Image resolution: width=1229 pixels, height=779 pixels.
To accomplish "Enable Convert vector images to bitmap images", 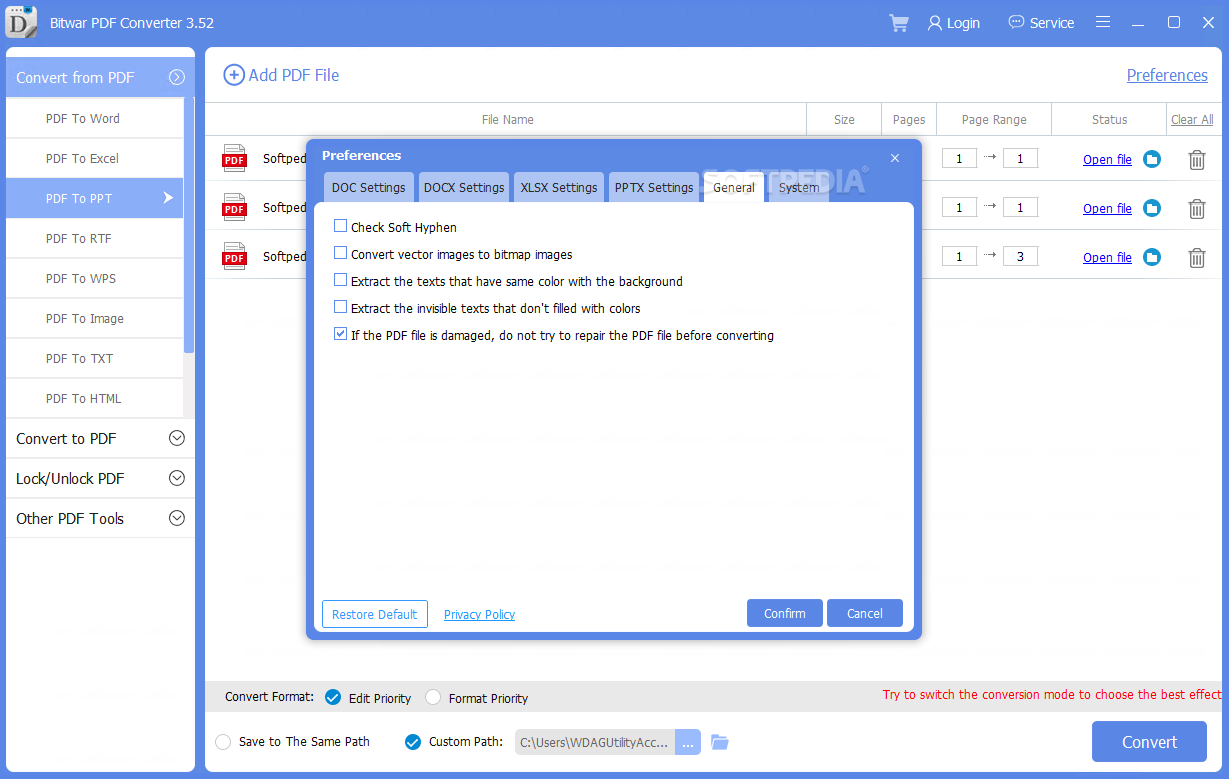I will point(341,254).
